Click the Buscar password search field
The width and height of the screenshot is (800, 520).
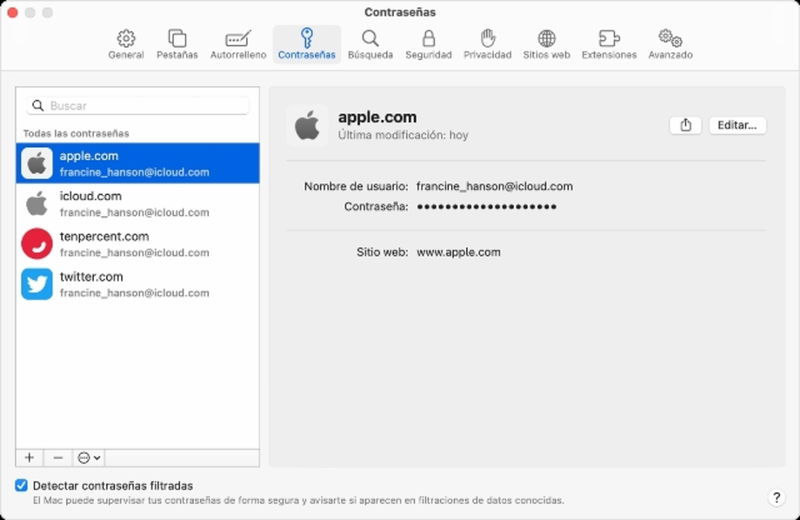click(x=138, y=106)
